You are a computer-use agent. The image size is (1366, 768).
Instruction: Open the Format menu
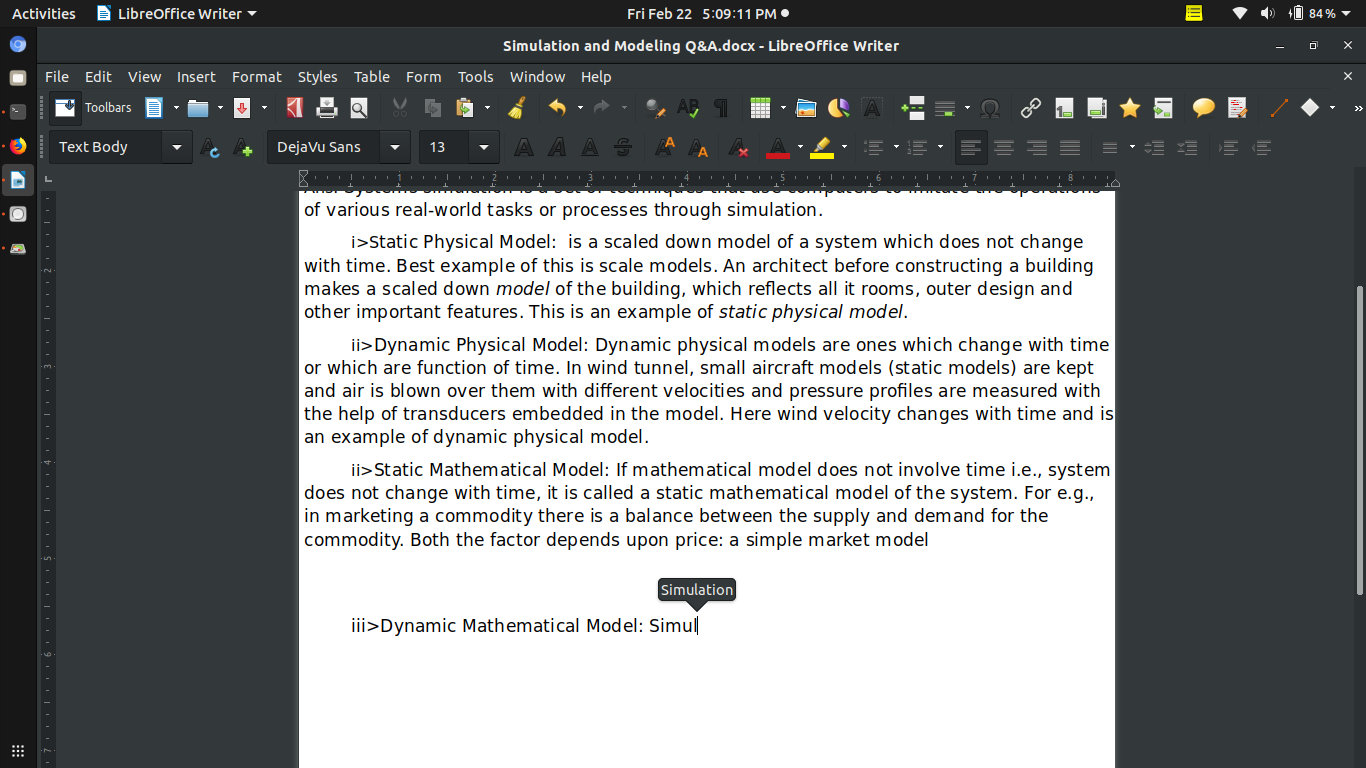point(256,77)
